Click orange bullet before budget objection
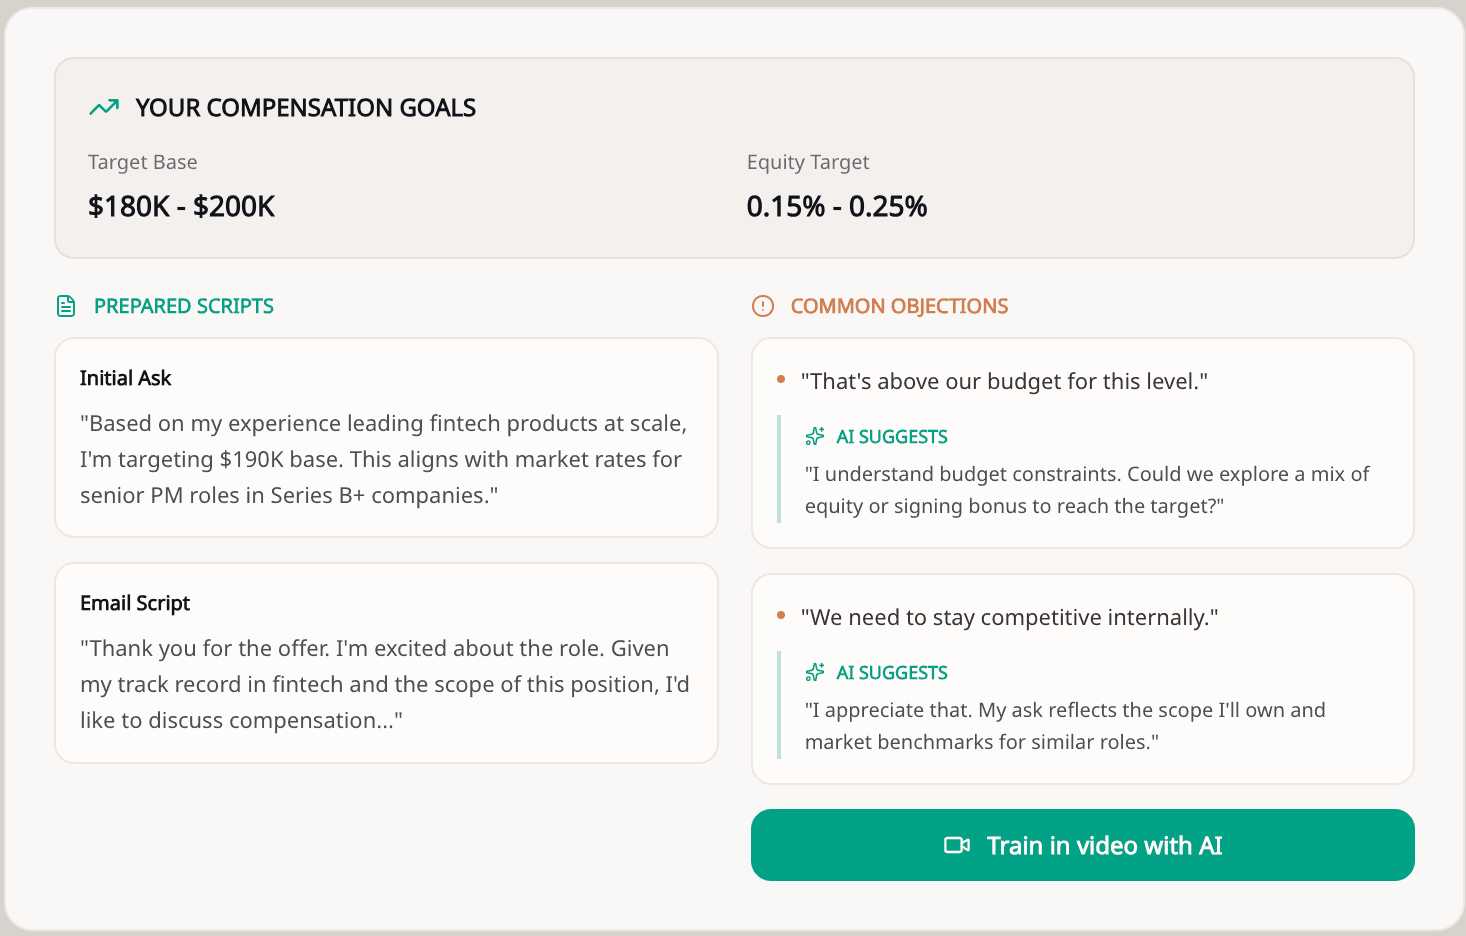Screen dimensions: 1466x936 coord(781,380)
